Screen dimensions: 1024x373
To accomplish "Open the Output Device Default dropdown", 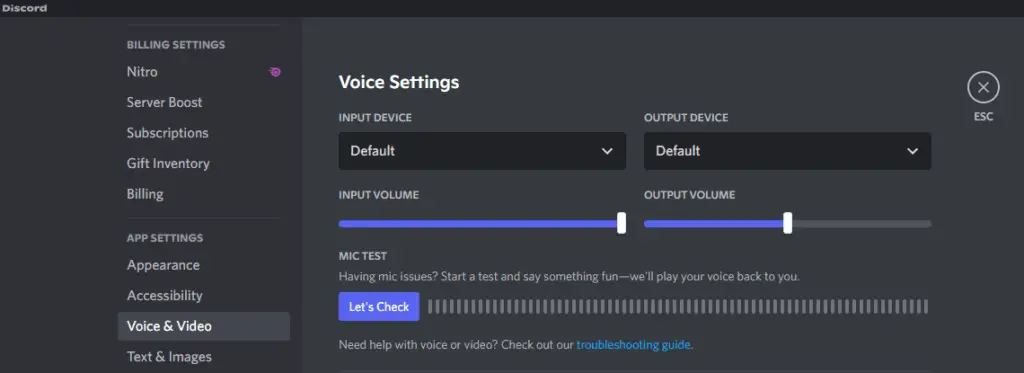I will pos(788,151).
